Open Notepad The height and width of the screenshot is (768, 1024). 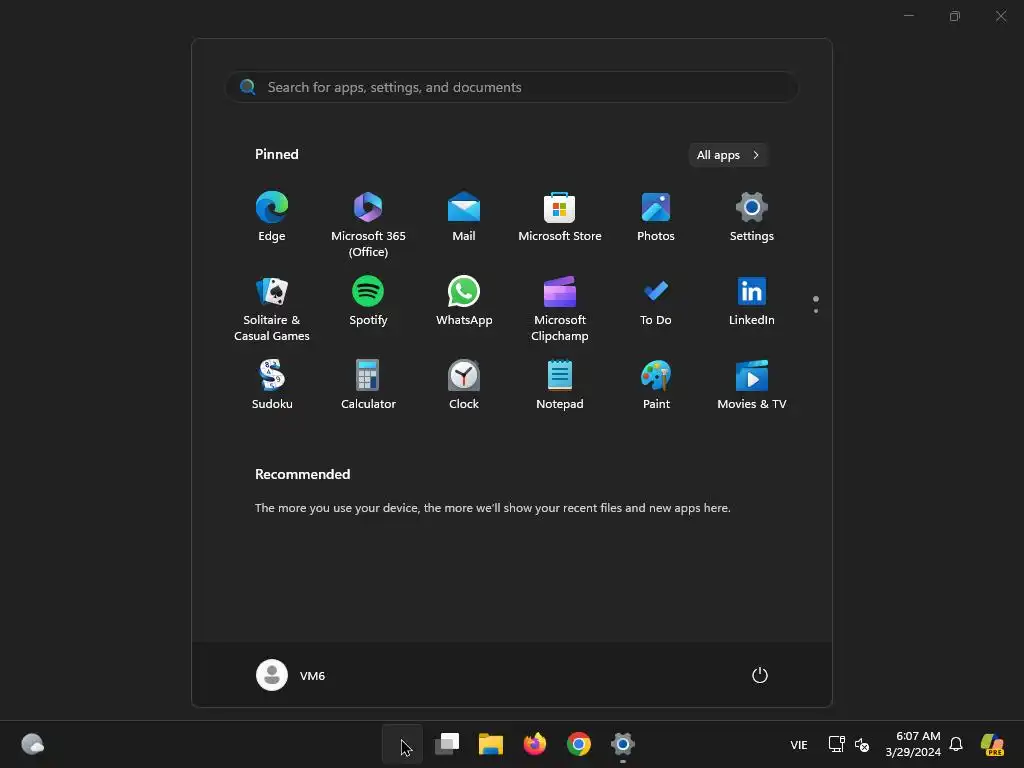click(x=560, y=385)
